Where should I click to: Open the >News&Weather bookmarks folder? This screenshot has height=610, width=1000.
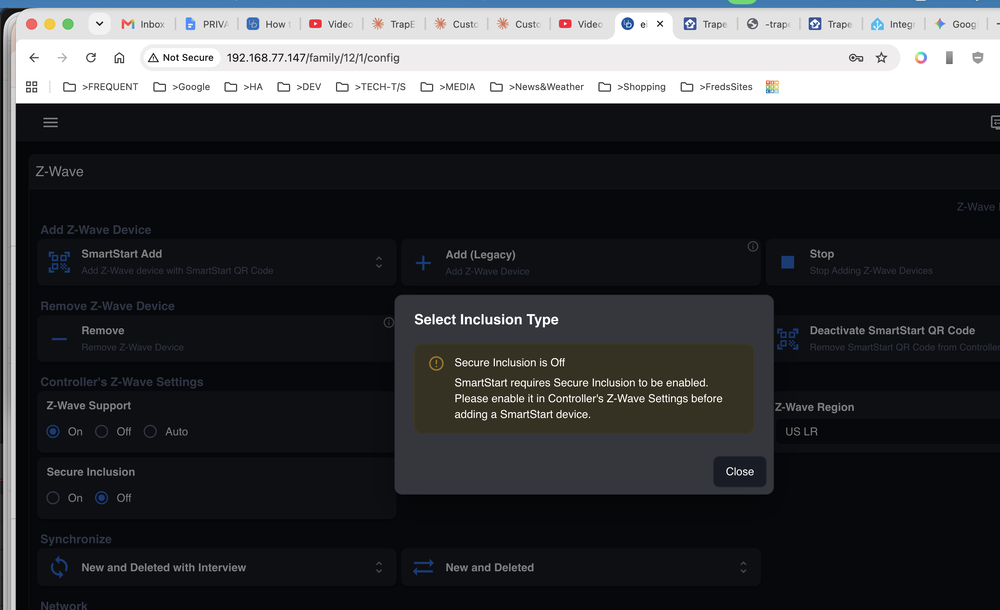(x=537, y=87)
